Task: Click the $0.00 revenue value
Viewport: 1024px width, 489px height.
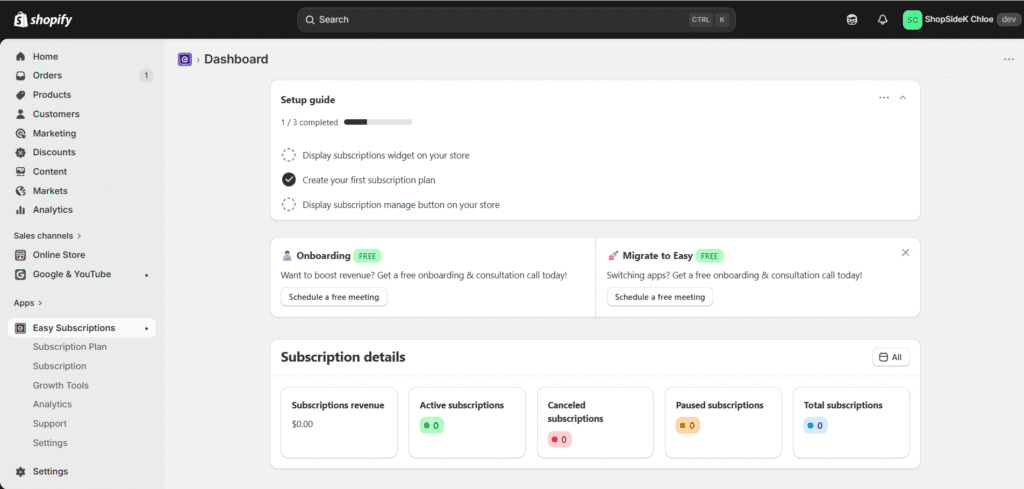Action: click(302, 424)
